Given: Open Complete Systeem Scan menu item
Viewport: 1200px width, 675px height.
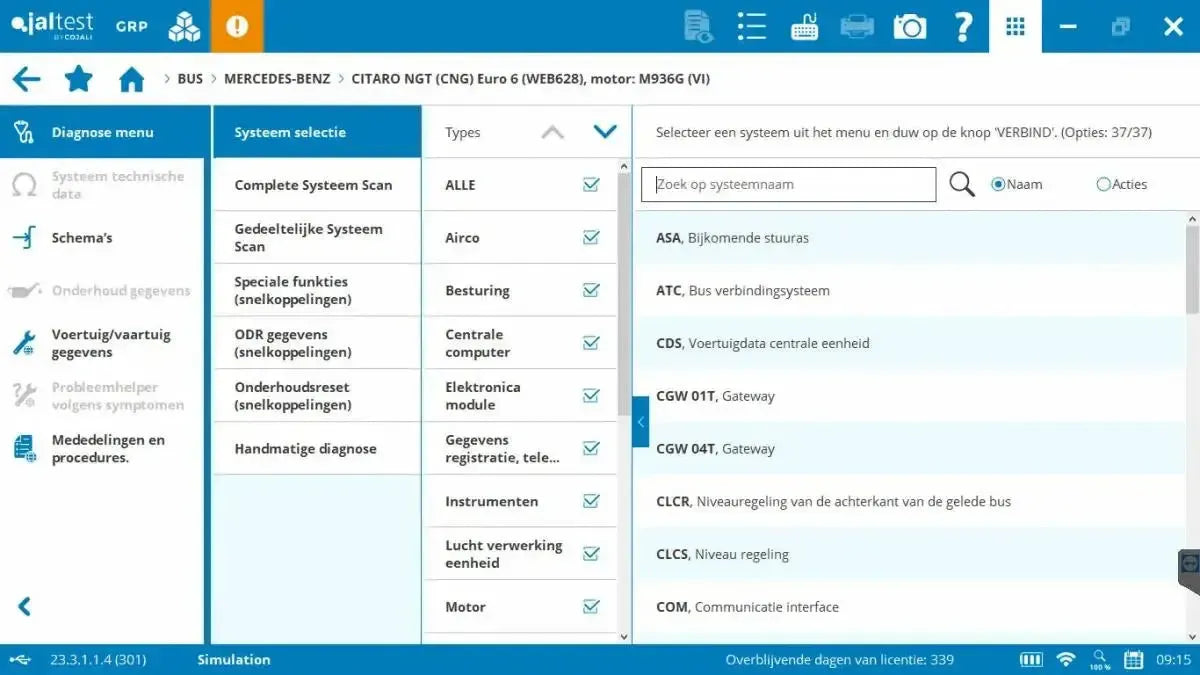Looking at the screenshot, I should pyautogui.click(x=313, y=185).
